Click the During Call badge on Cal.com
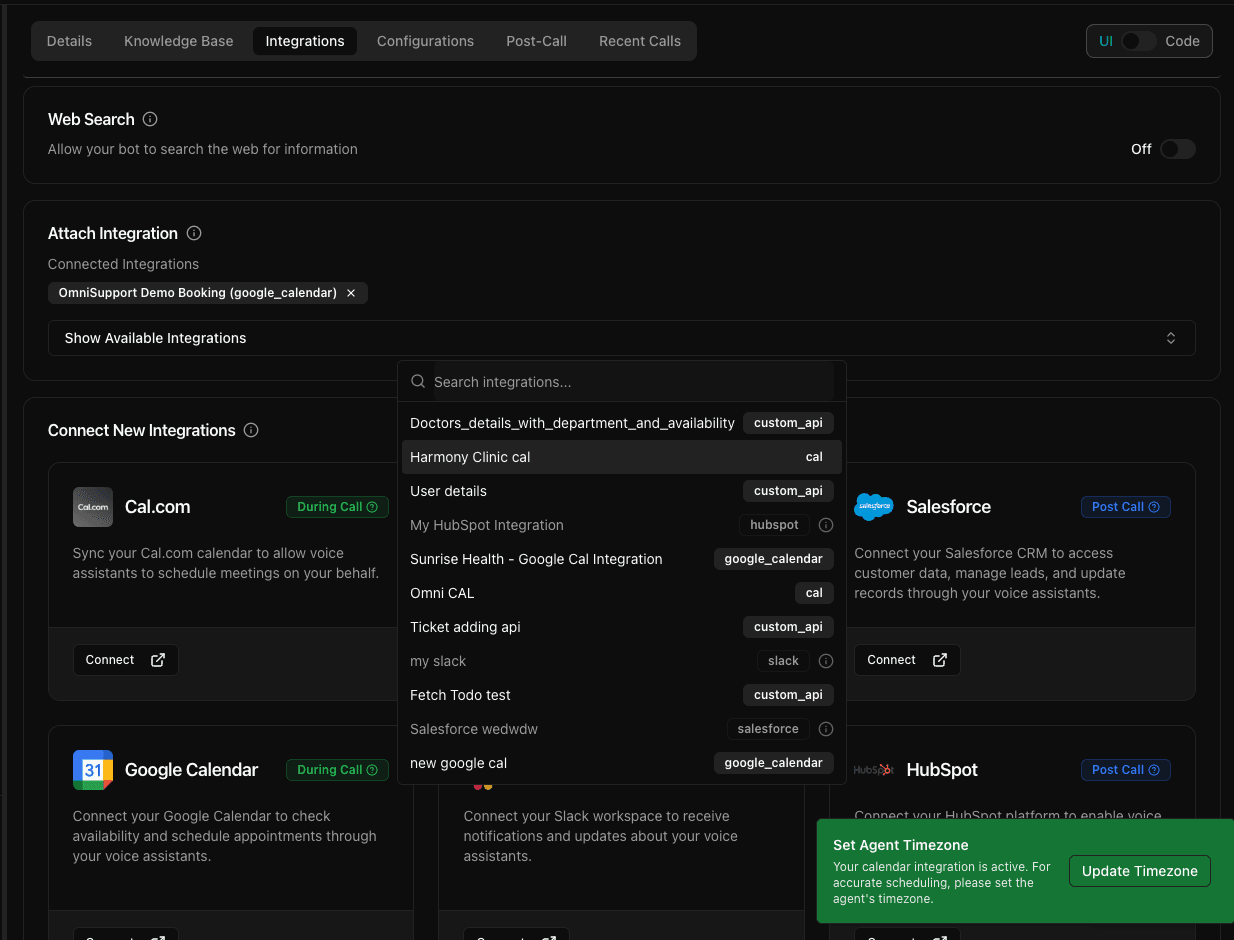 click(336, 507)
